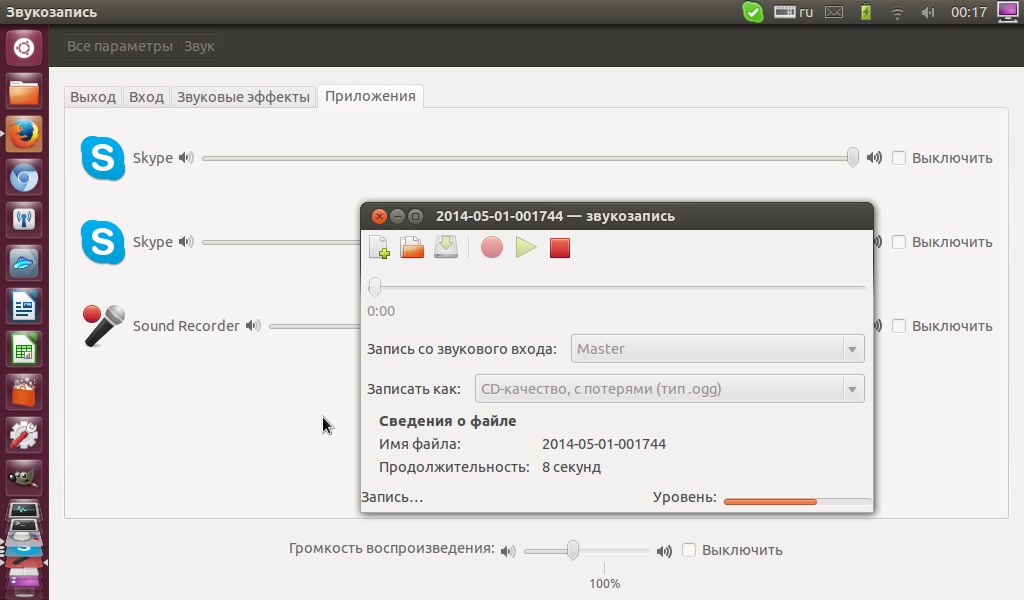Click the Sound Recorder microphone icon

tap(103, 325)
